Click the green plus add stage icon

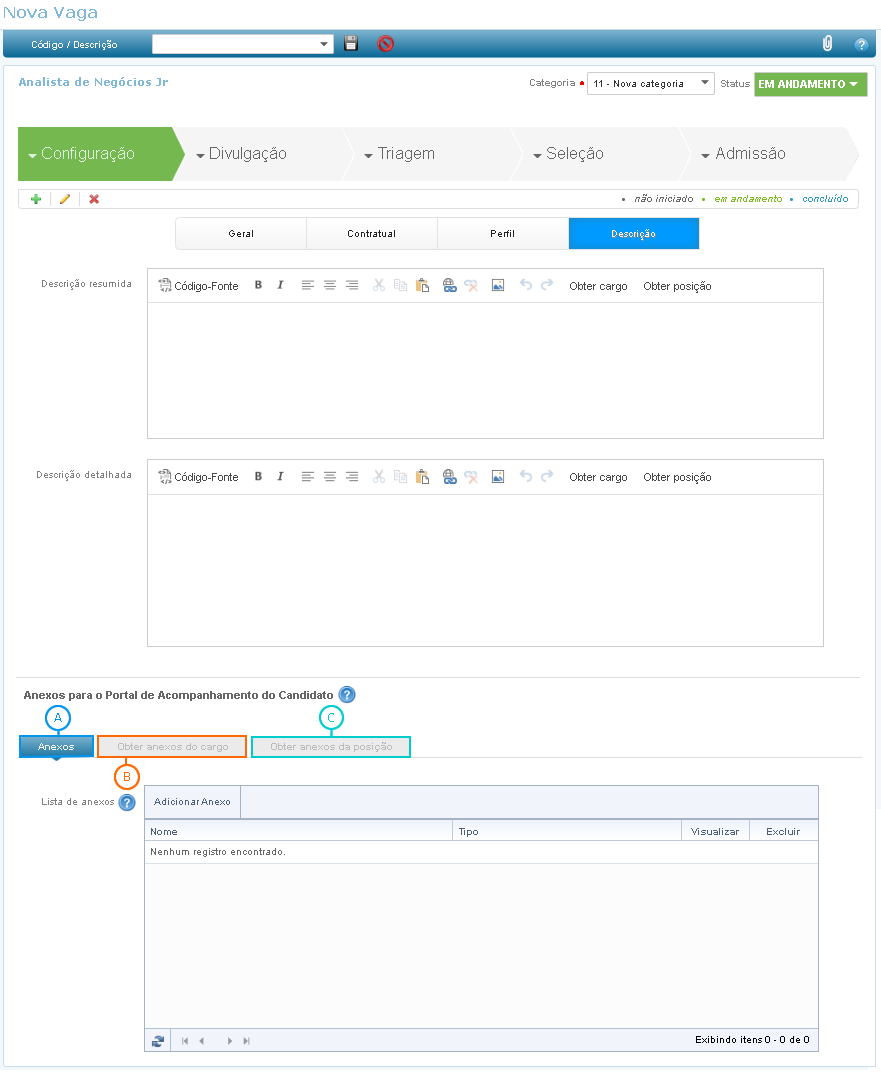(36, 199)
